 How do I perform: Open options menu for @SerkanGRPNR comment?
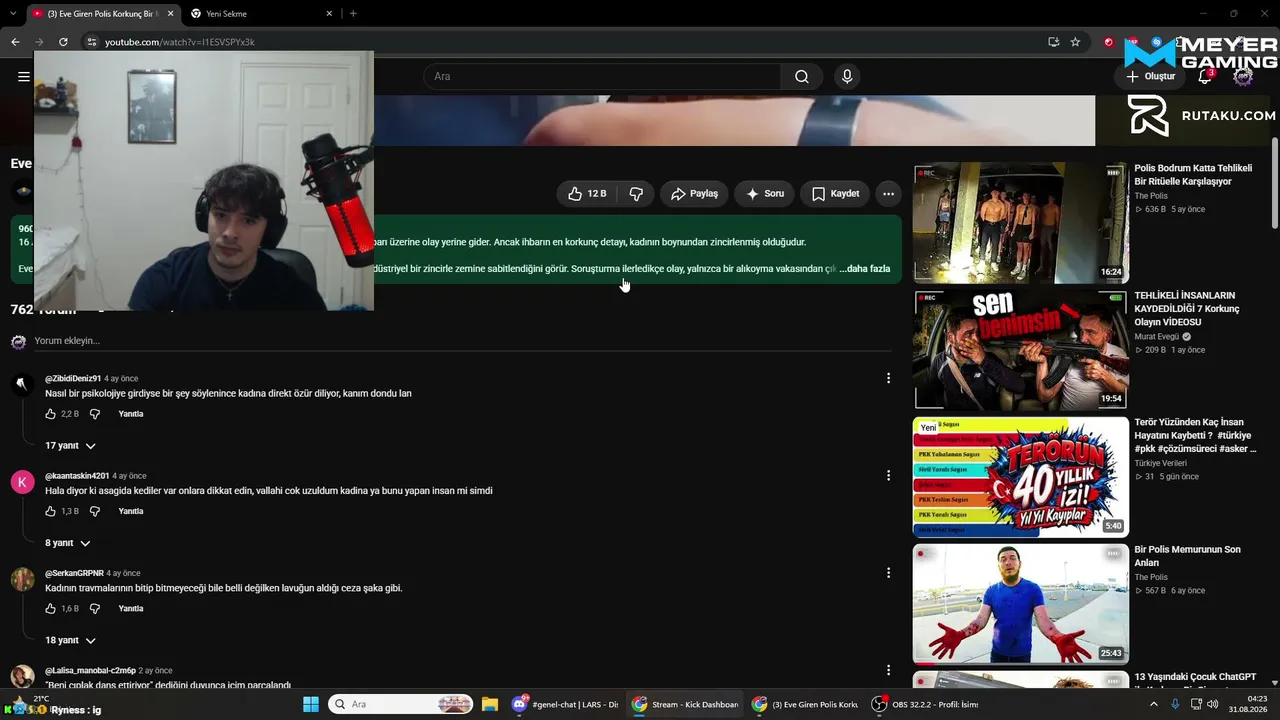click(888, 573)
